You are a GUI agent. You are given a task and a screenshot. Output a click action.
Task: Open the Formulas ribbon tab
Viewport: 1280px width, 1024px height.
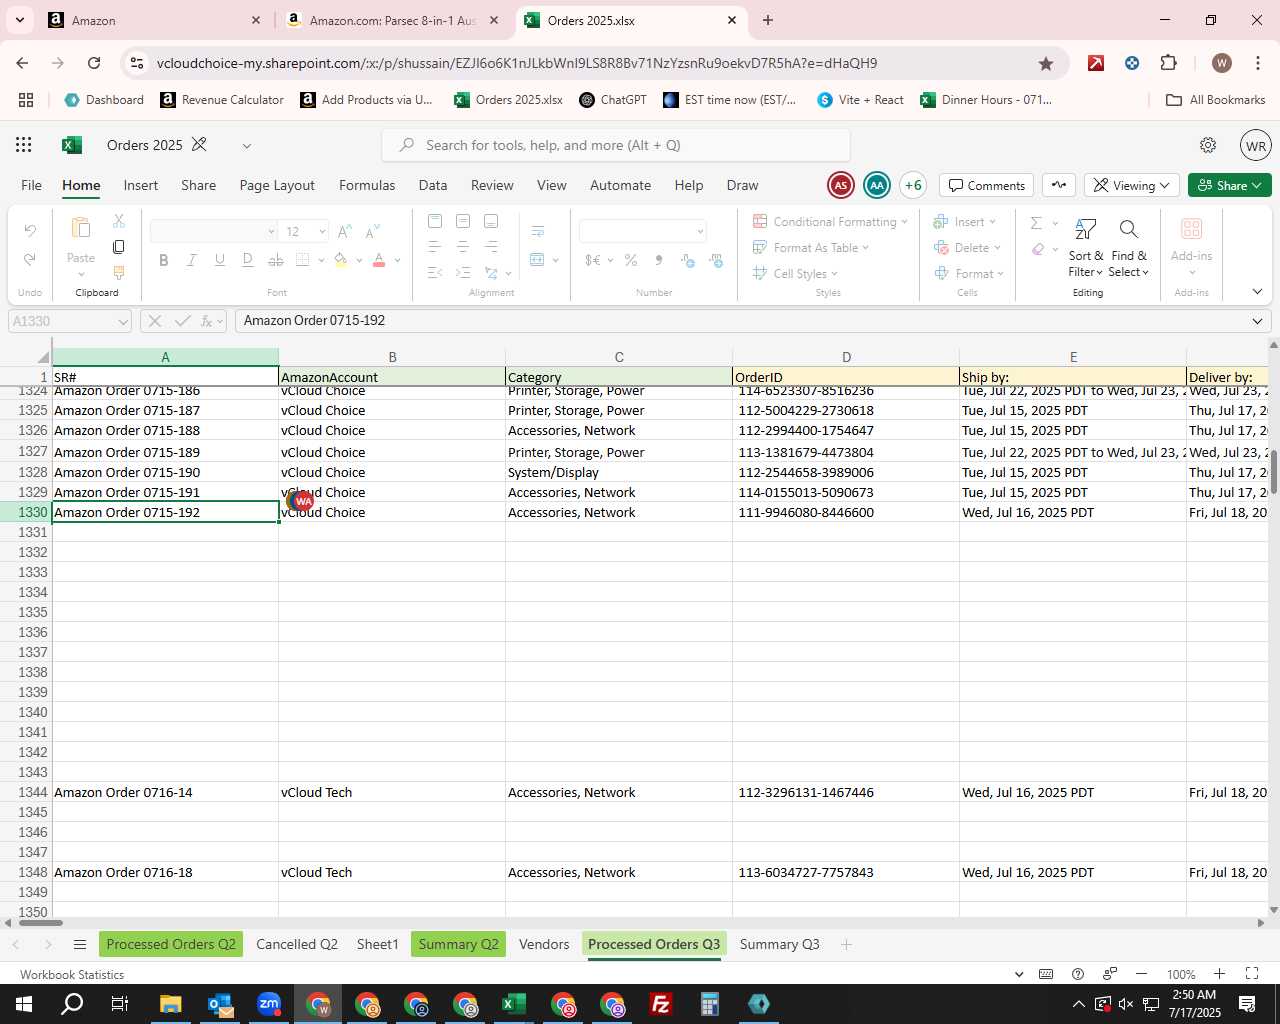click(367, 185)
